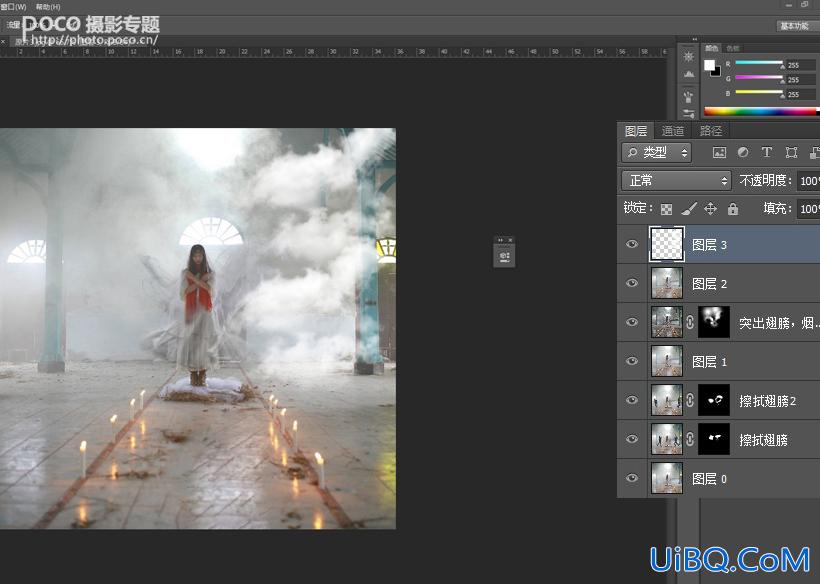The height and width of the screenshot is (584, 820).
Task: Hide 图层 3 with its eye icon
Action: tap(632, 244)
